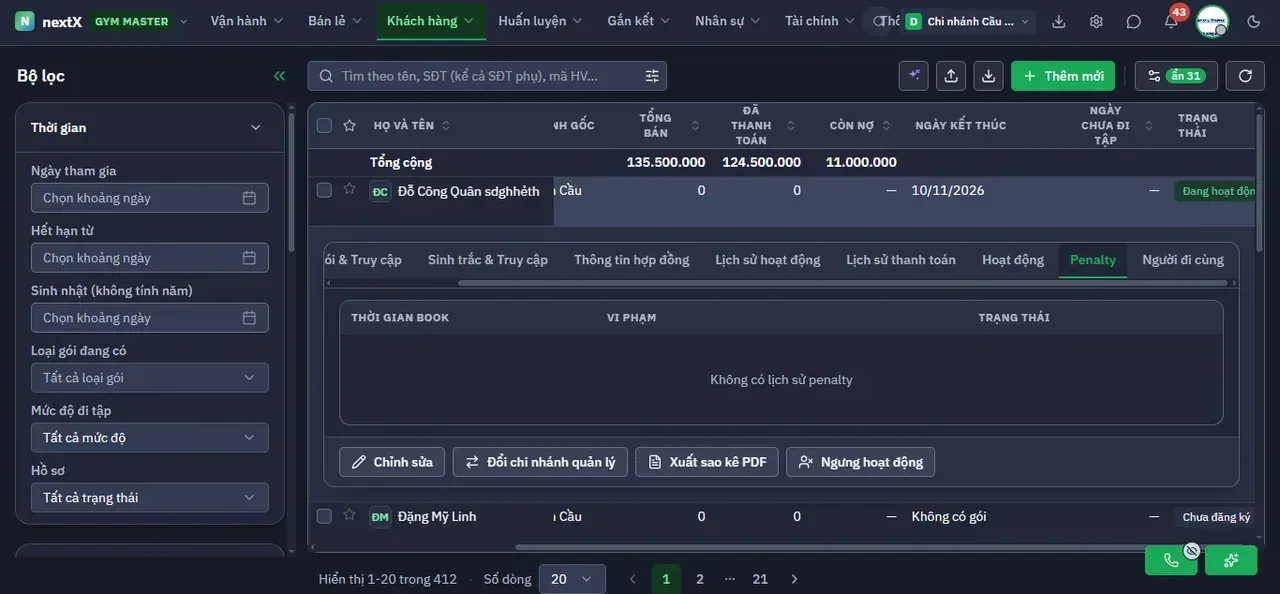Click the AI sparkle button beside export

913,76
